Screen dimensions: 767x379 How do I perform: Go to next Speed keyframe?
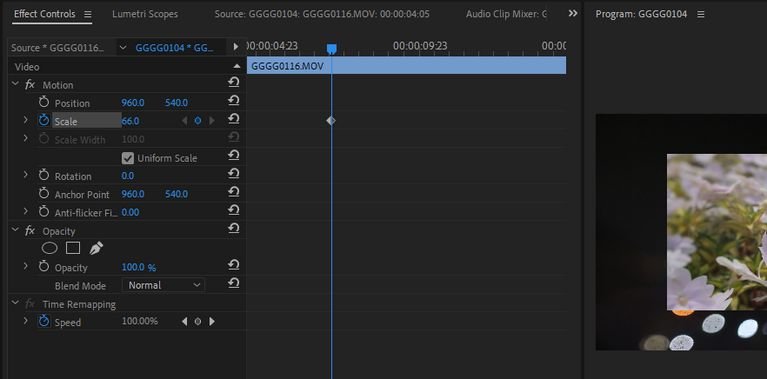212,321
